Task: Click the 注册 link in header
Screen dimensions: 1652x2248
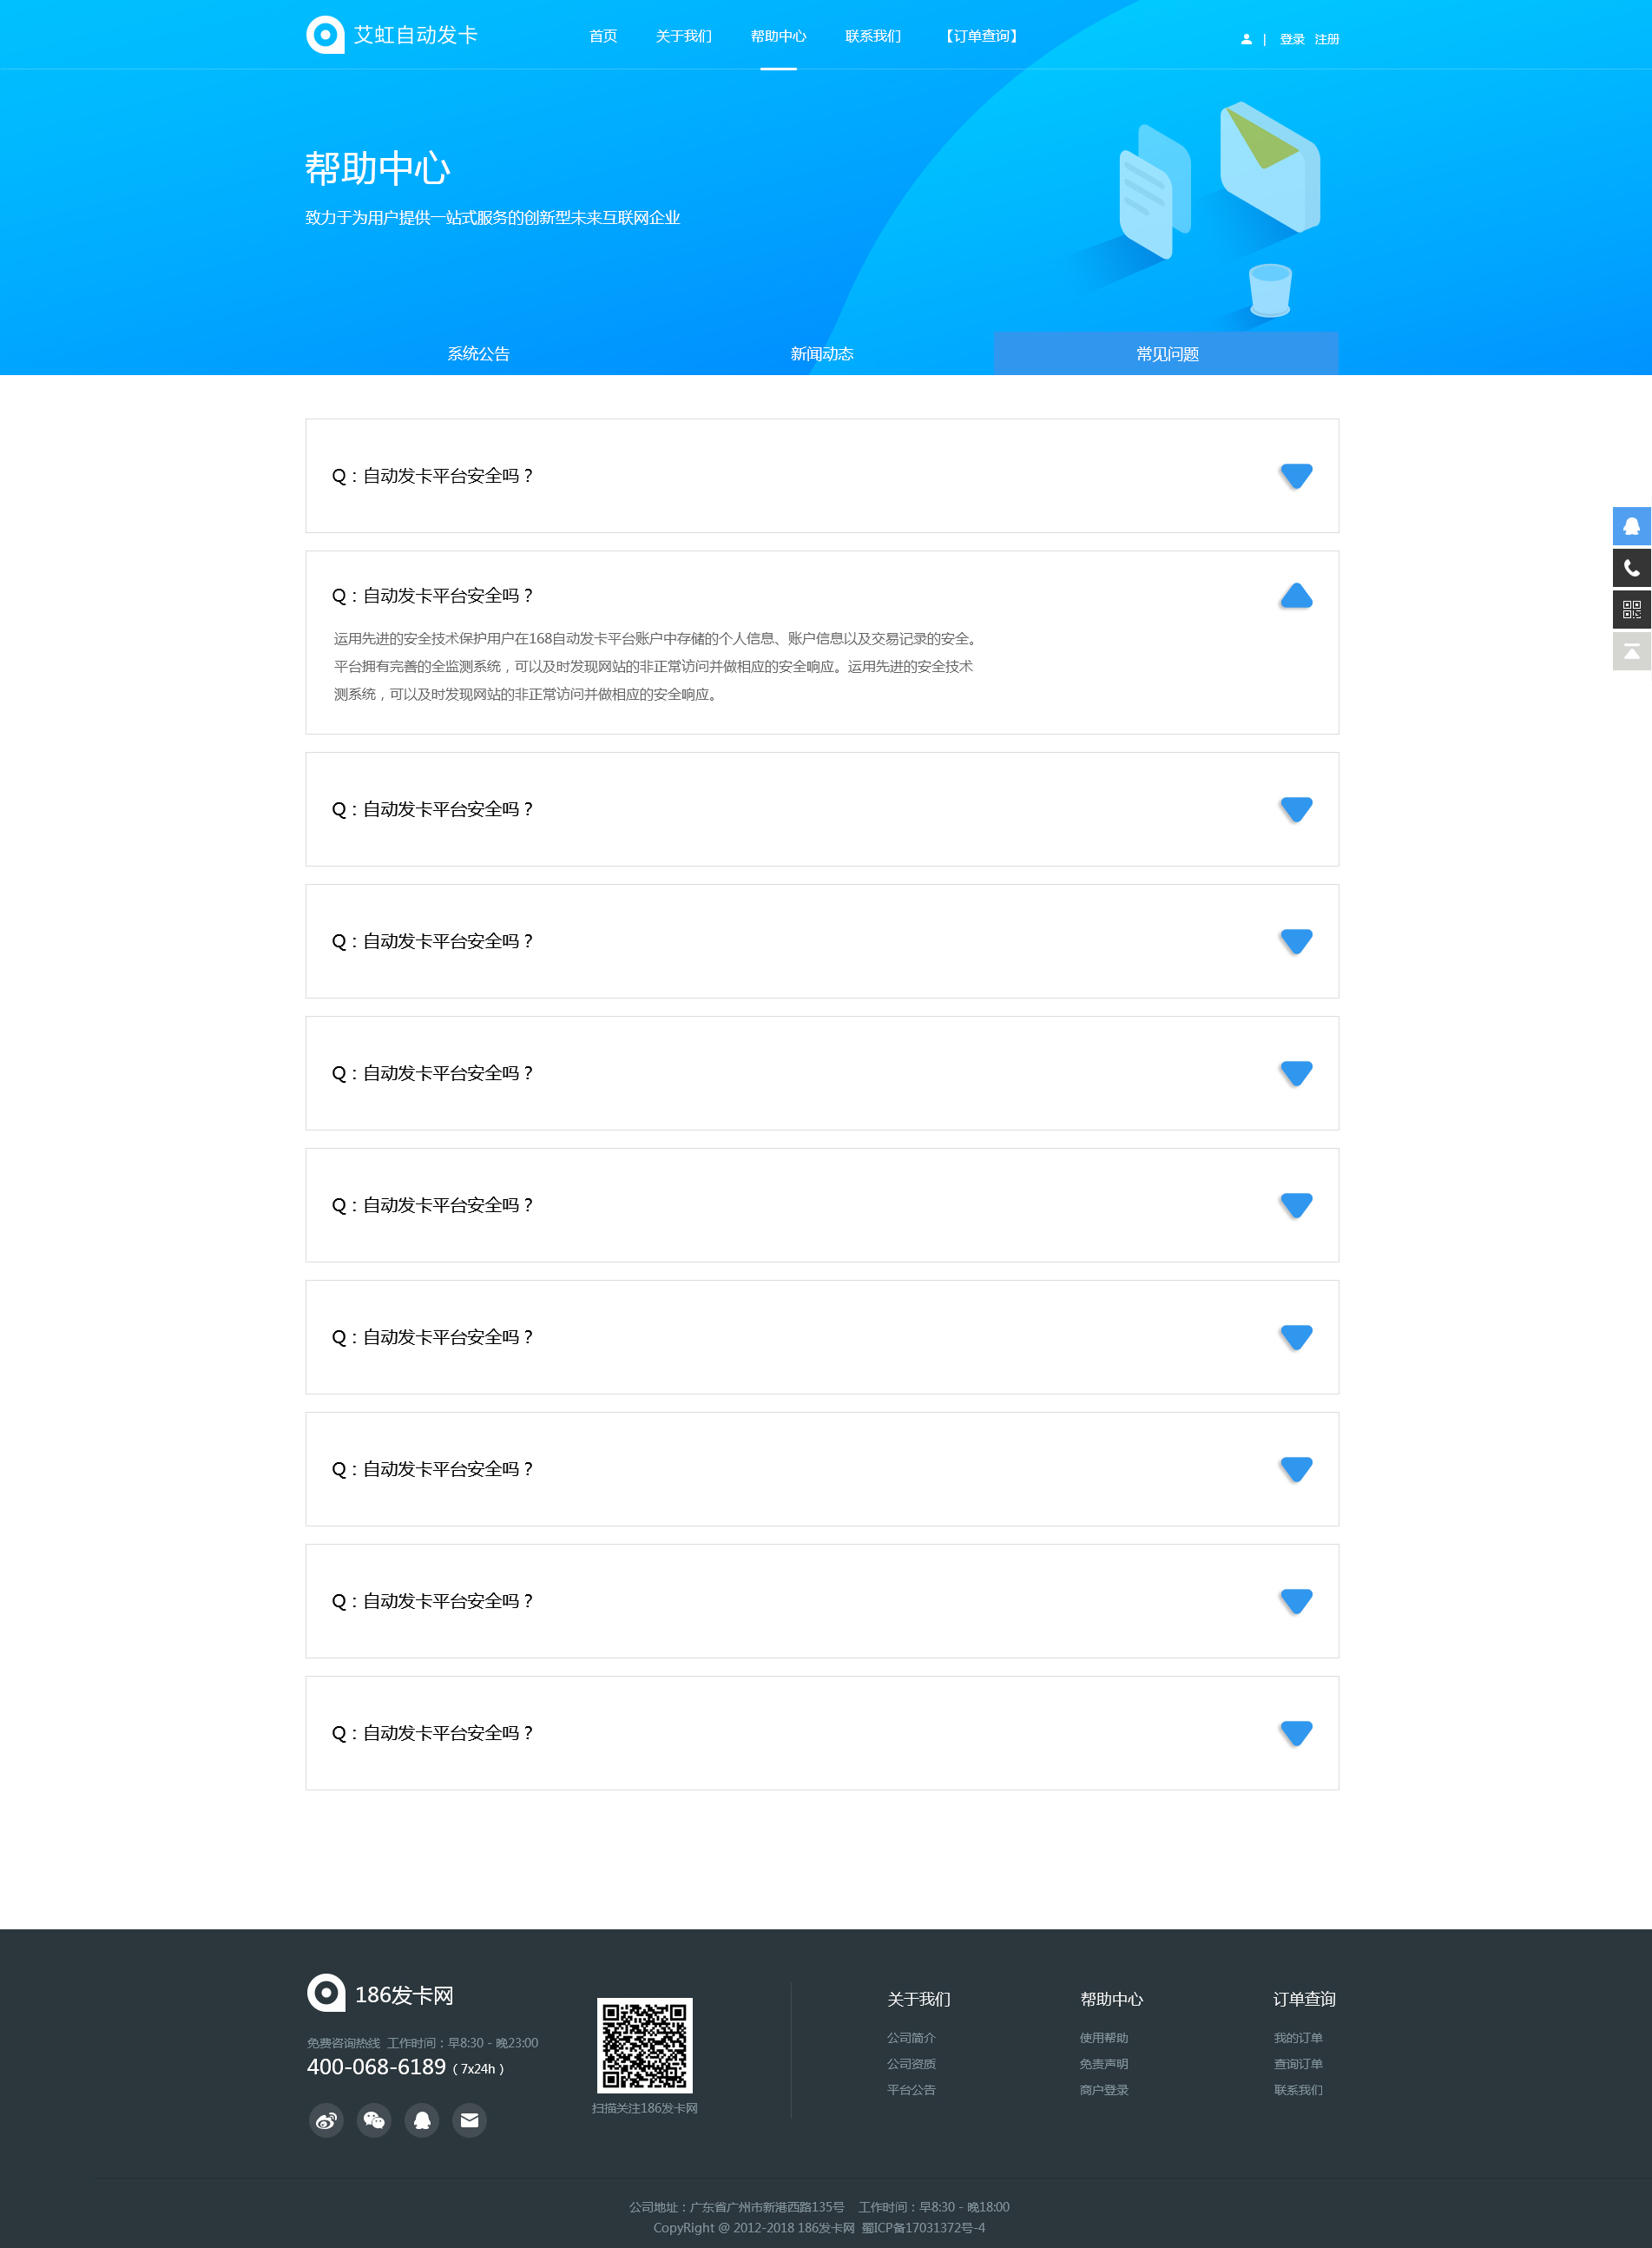Action: tap(1326, 39)
